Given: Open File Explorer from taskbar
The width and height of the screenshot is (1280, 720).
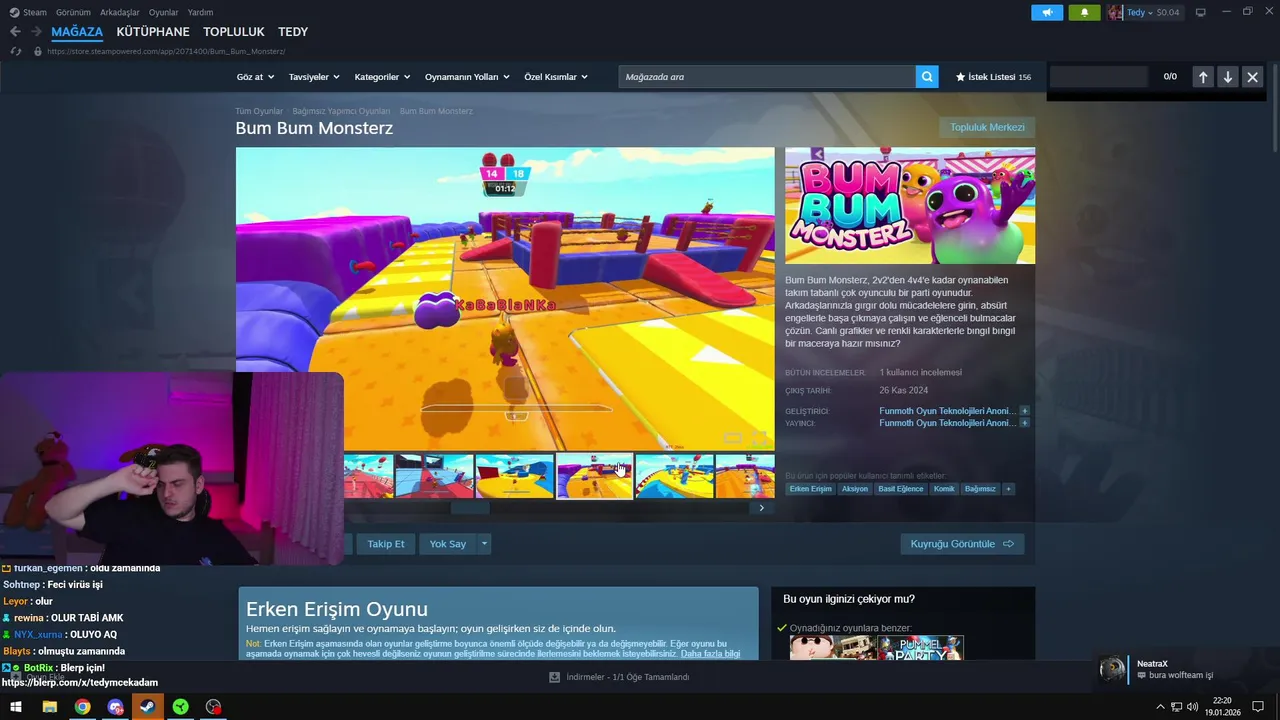Looking at the screenshot, I should pos(49,707).
